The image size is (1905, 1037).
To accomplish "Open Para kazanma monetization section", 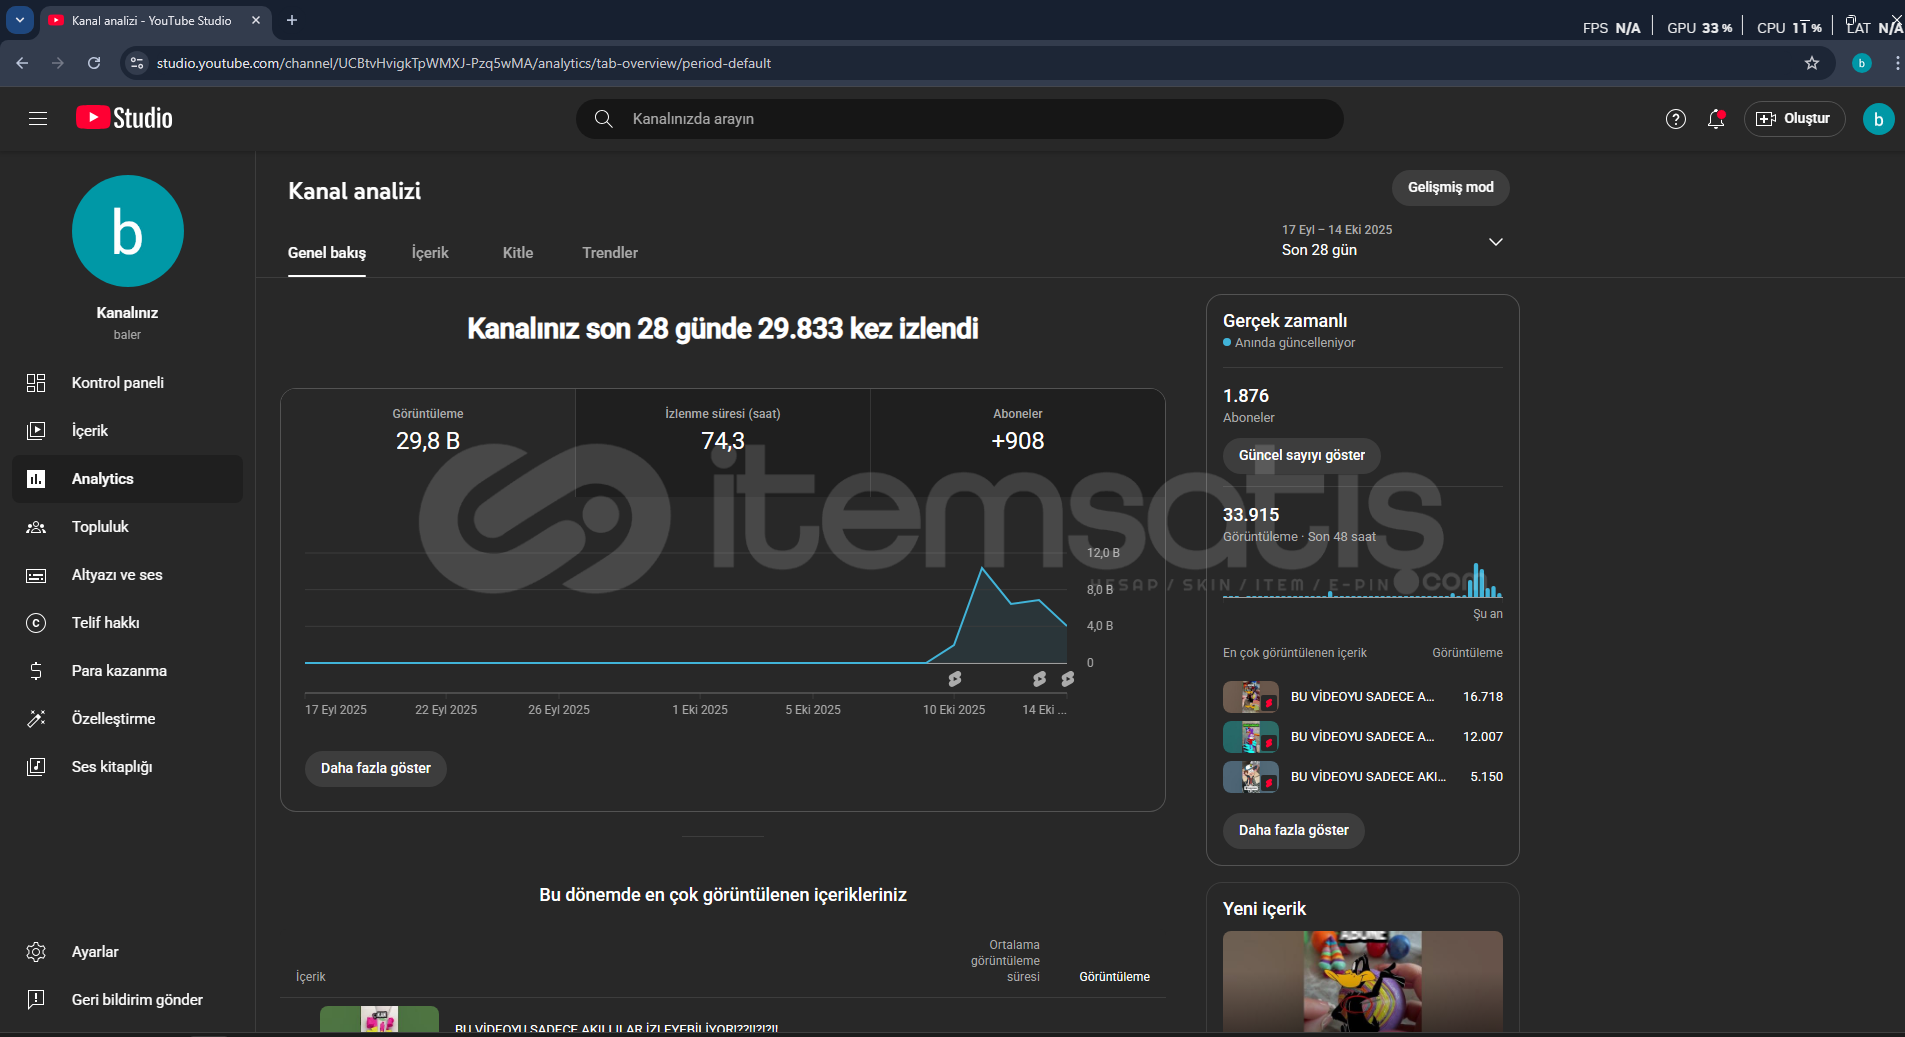I will [119, 671].
